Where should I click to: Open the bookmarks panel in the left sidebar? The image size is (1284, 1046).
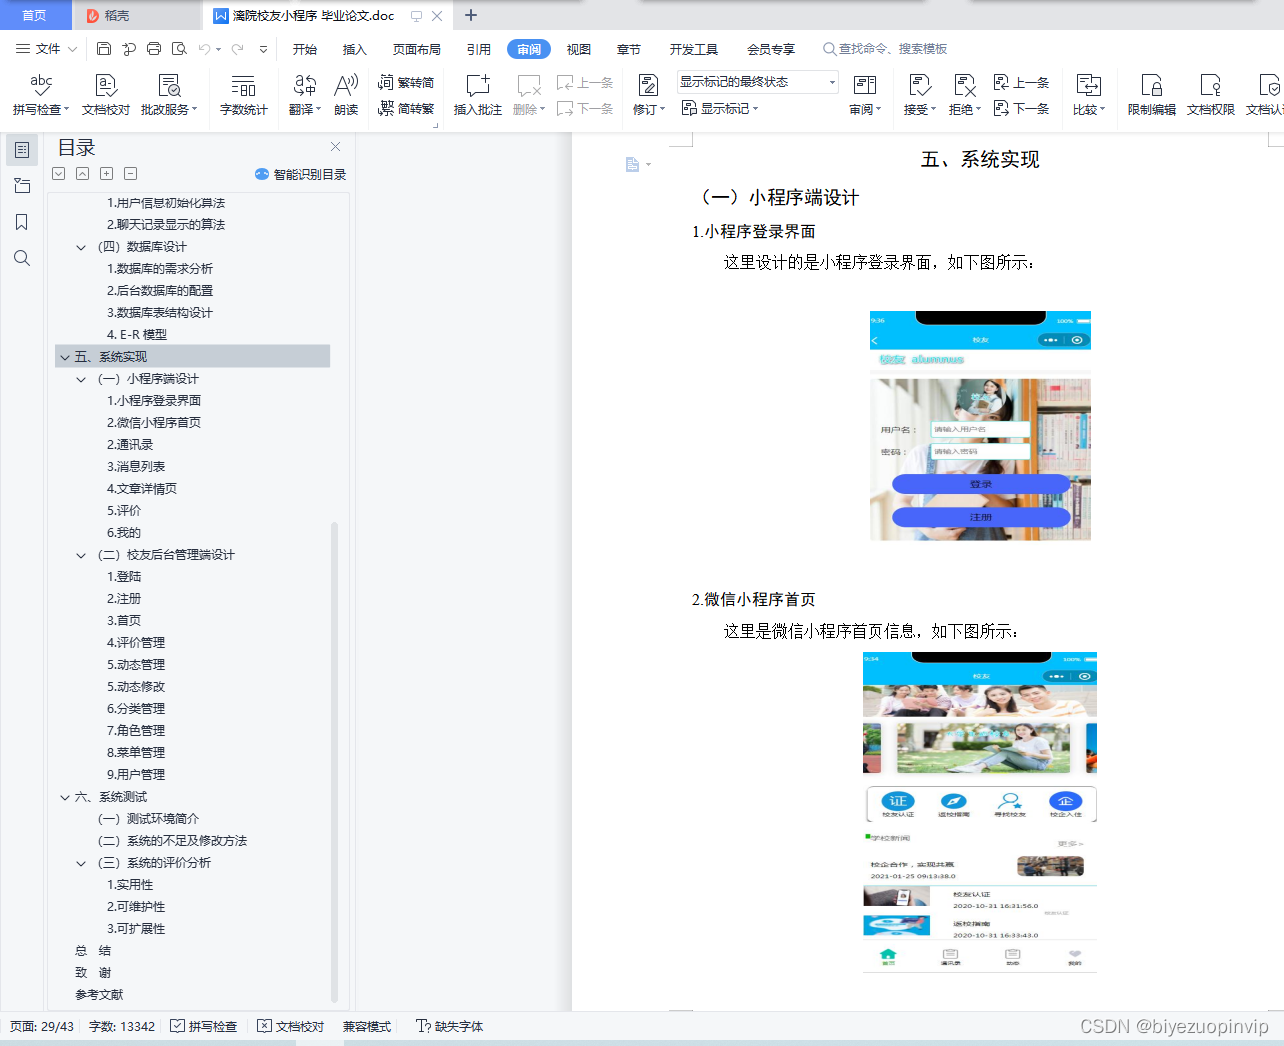[x=21, y=222]
